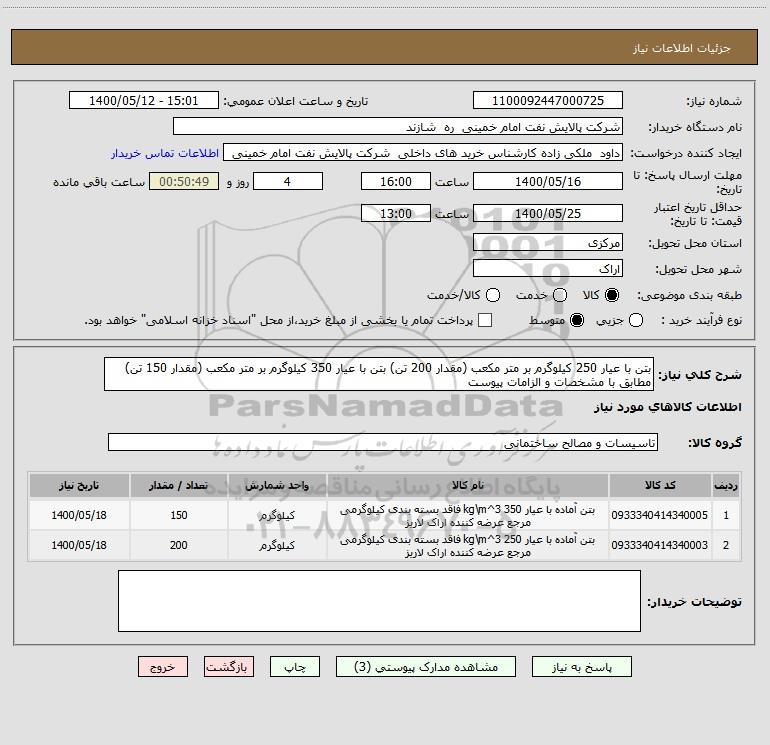
Task: Open the اطلاعات تماس خریدار link
Action: tap(165, 153)
